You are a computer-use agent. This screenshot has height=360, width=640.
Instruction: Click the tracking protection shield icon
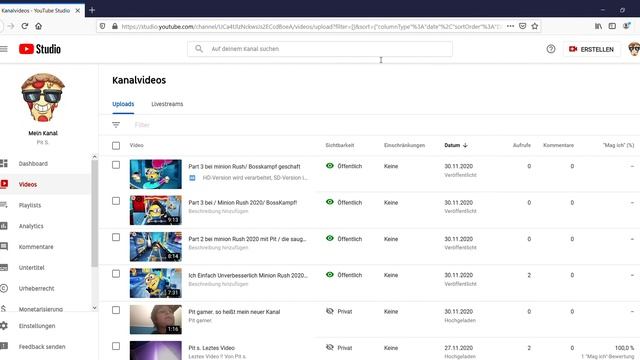tap(102, 26)
